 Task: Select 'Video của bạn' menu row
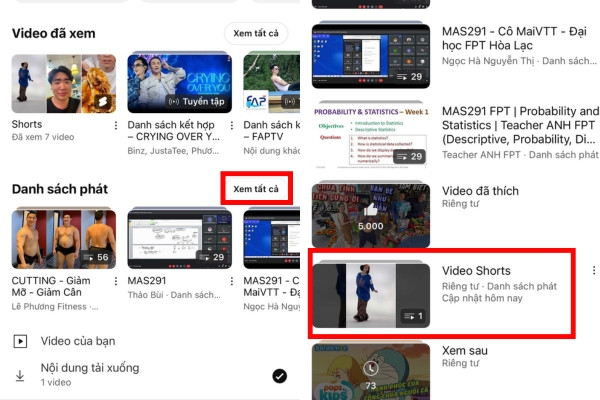pos(150,341)
